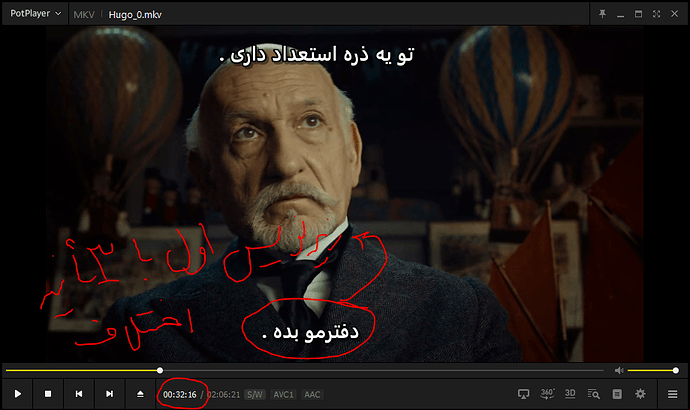This screenshot has height=410, width=690.
Task: Open a file with the eject button
Action: [x=140, y=394]
